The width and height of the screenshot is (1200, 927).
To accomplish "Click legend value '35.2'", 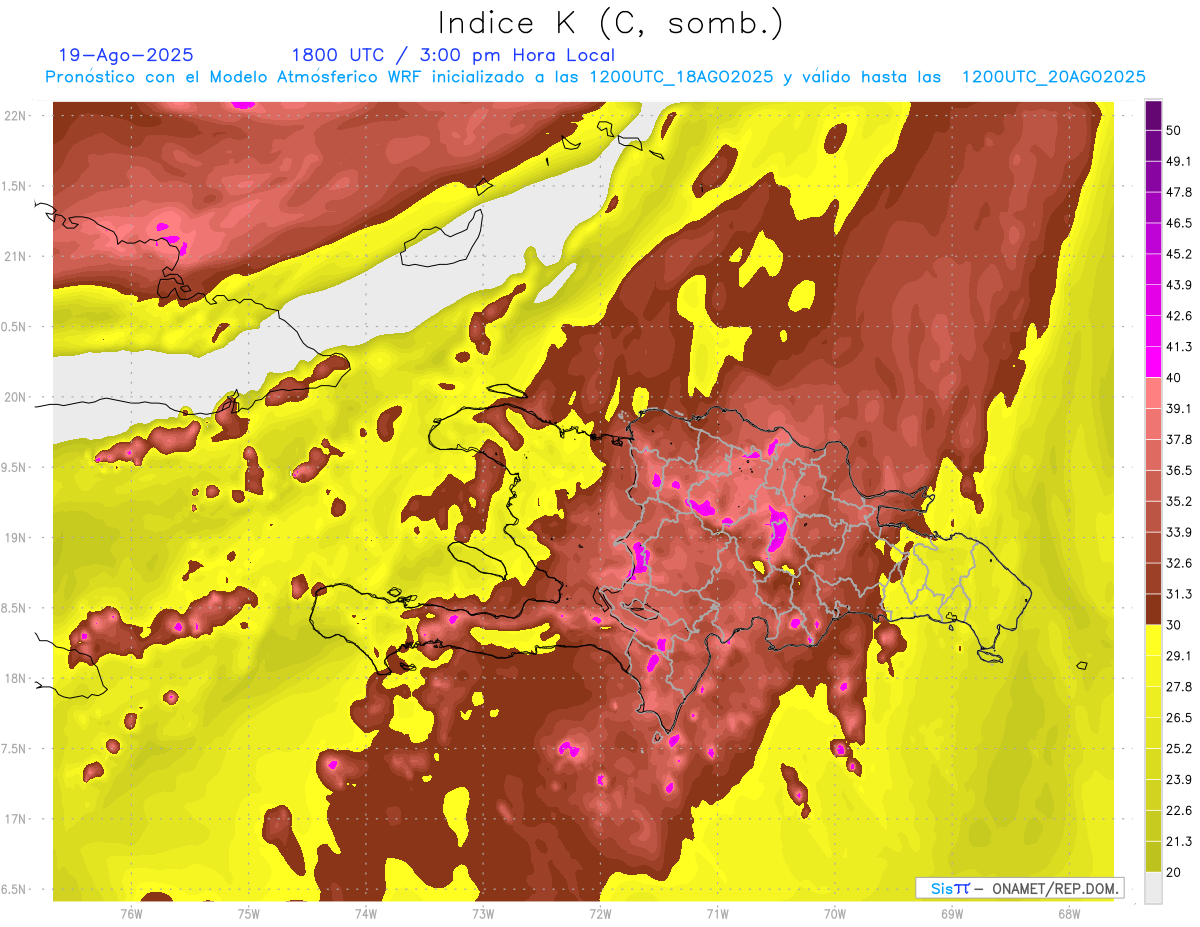I will point(1178,501).
